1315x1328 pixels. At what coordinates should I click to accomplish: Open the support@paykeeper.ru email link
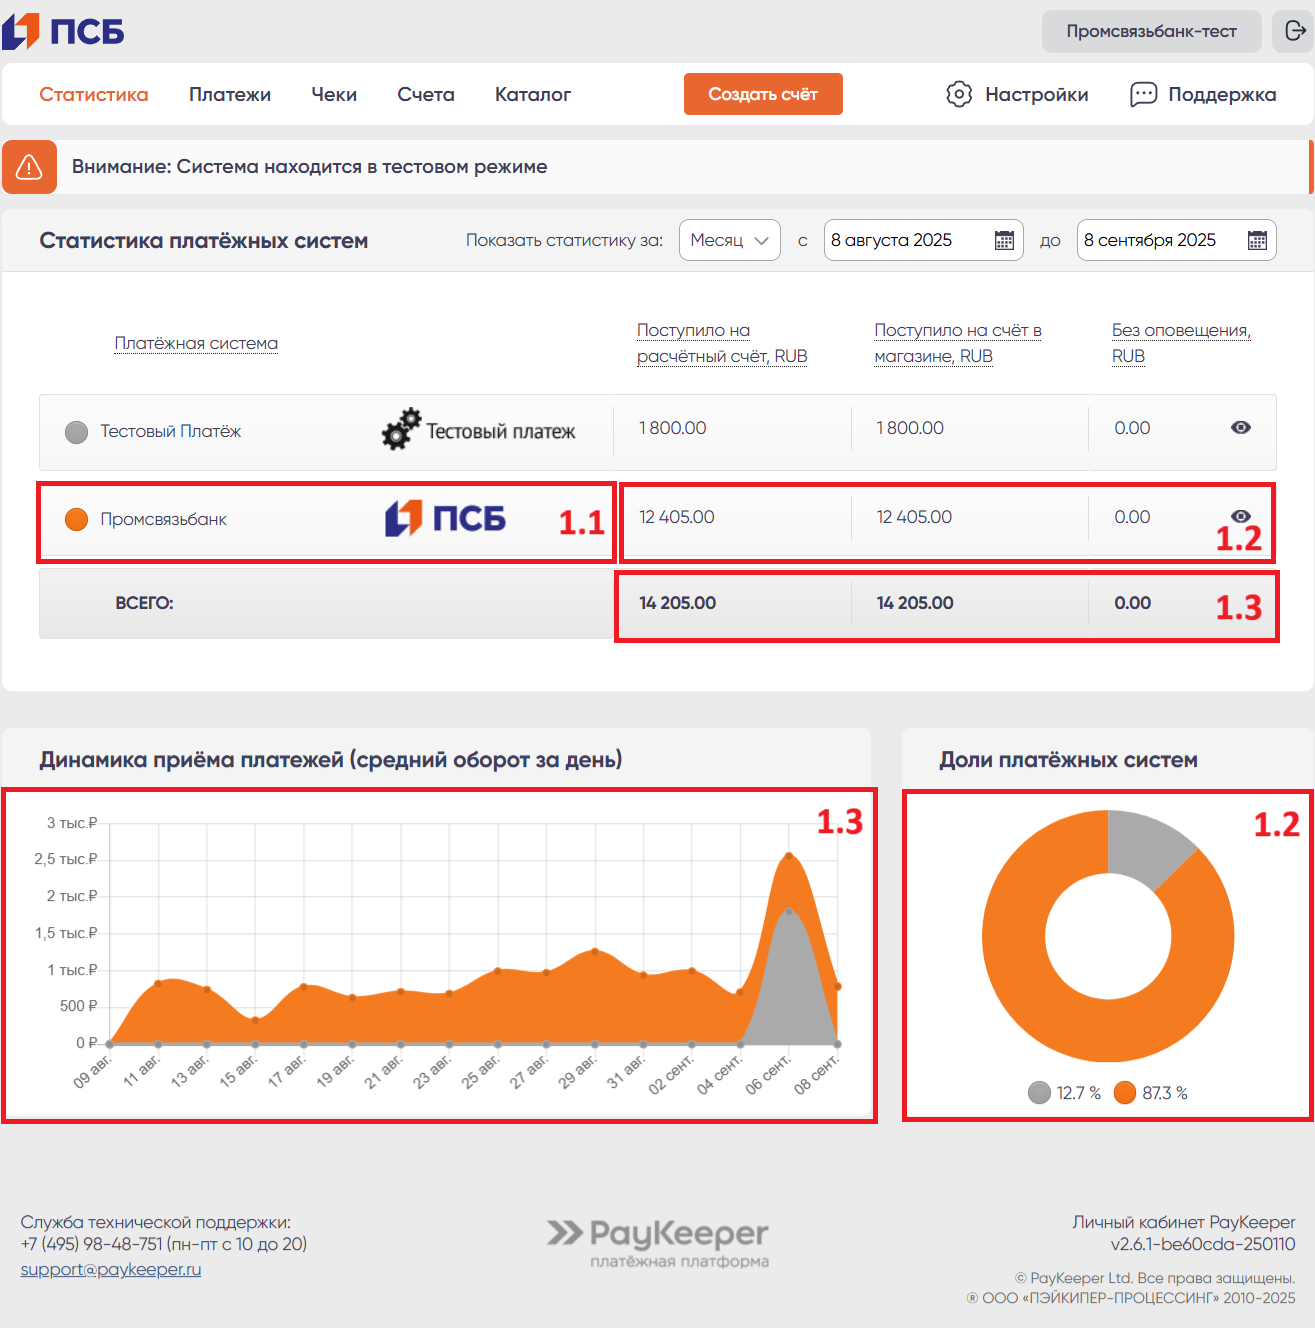pyautogui.click(x=111, y=1269)
